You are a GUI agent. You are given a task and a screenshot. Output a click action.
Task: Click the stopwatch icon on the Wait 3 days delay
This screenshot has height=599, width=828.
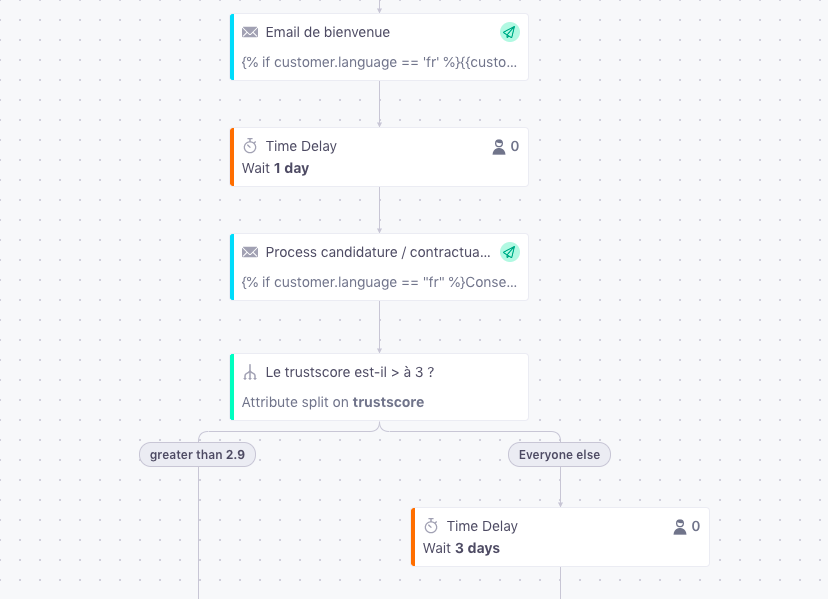(x=431, y=526)
